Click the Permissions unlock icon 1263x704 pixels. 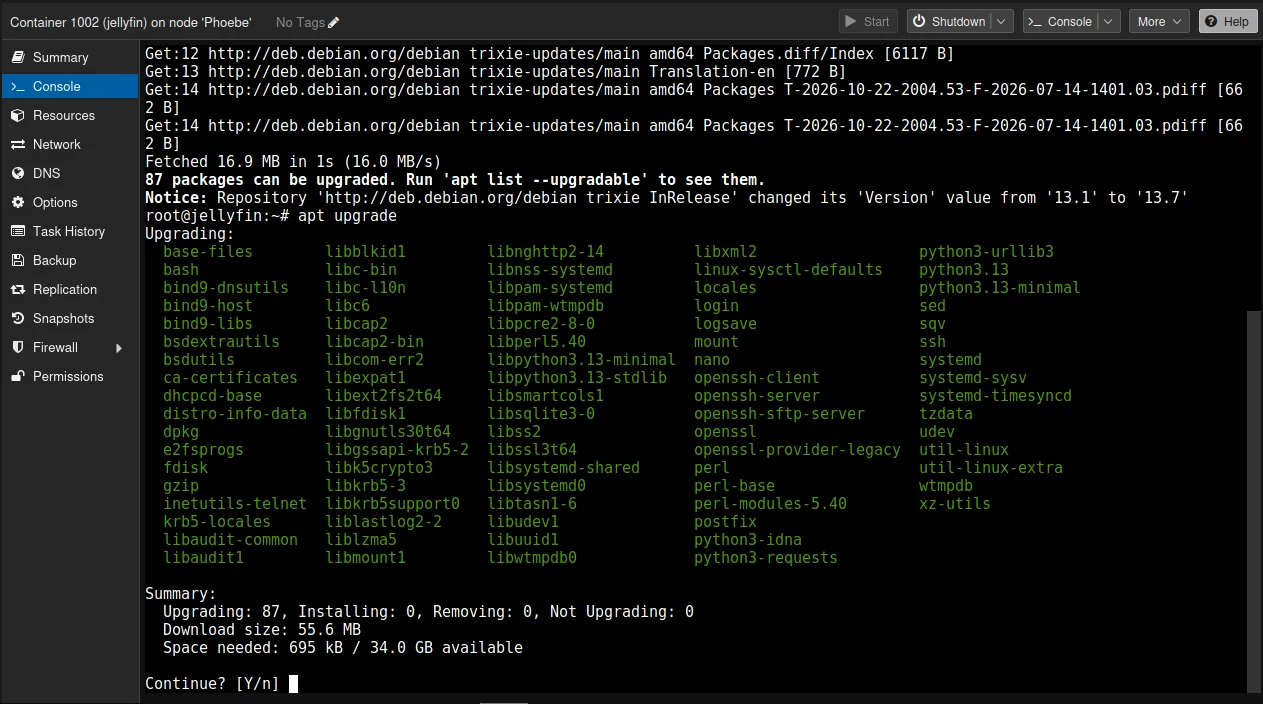click(x=17, y=376)
